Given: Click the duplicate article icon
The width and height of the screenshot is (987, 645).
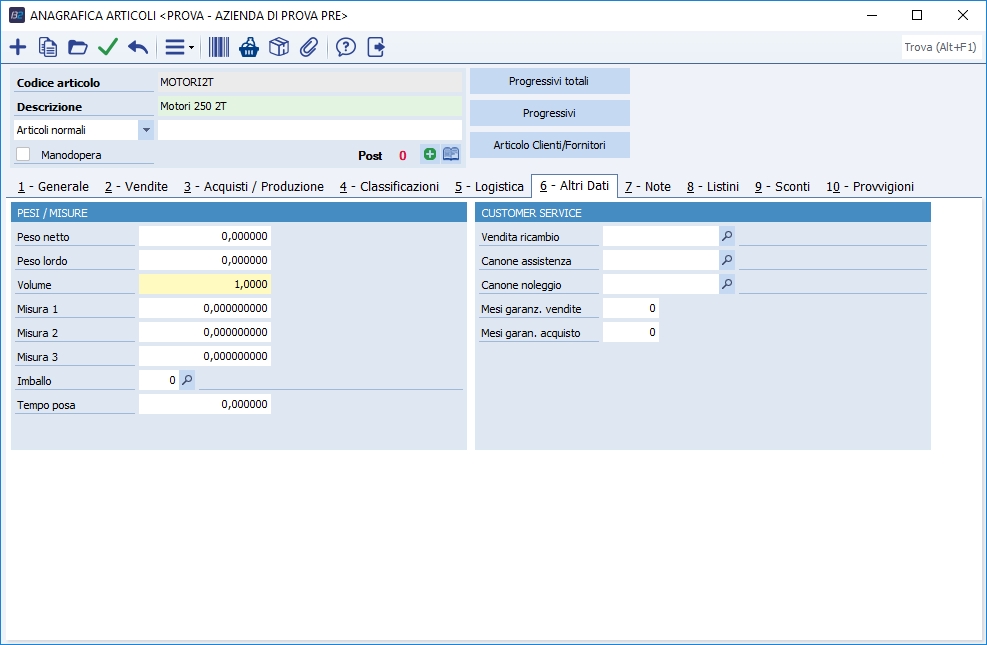Looking at the screenshot, I should point(48,47).
